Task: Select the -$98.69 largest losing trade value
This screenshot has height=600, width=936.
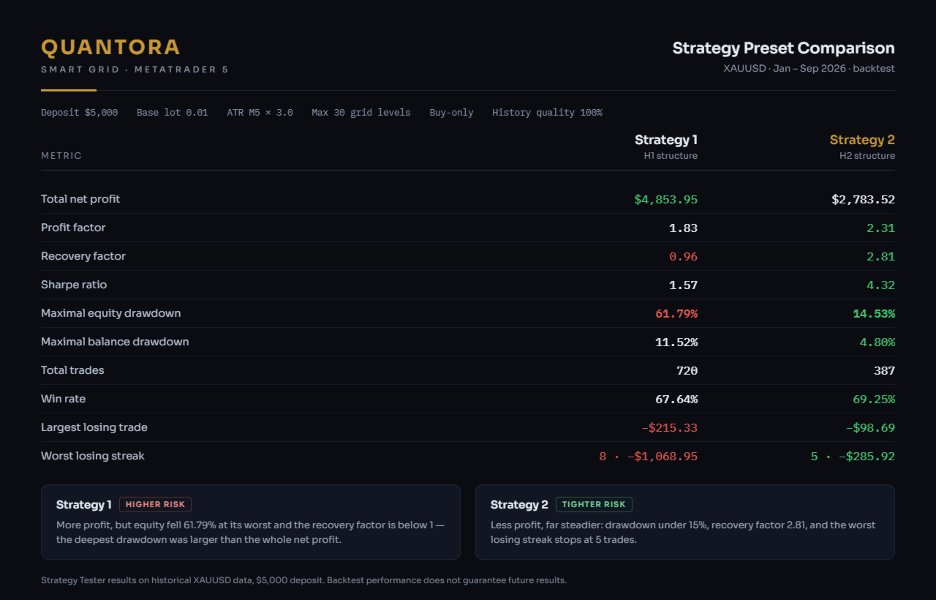Action: [x=870, y=428]
